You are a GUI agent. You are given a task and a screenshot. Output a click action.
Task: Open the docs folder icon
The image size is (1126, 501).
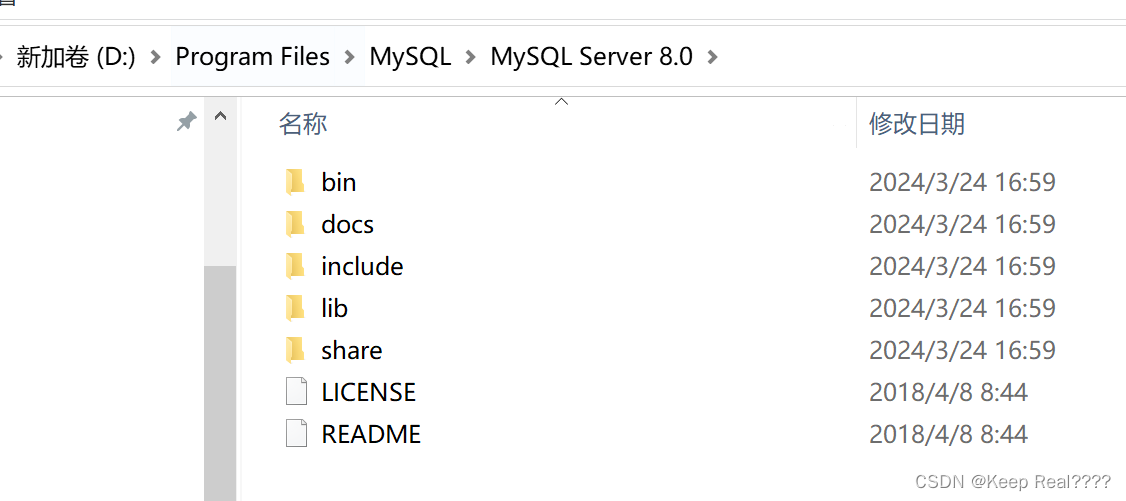[x=295, y=224]
